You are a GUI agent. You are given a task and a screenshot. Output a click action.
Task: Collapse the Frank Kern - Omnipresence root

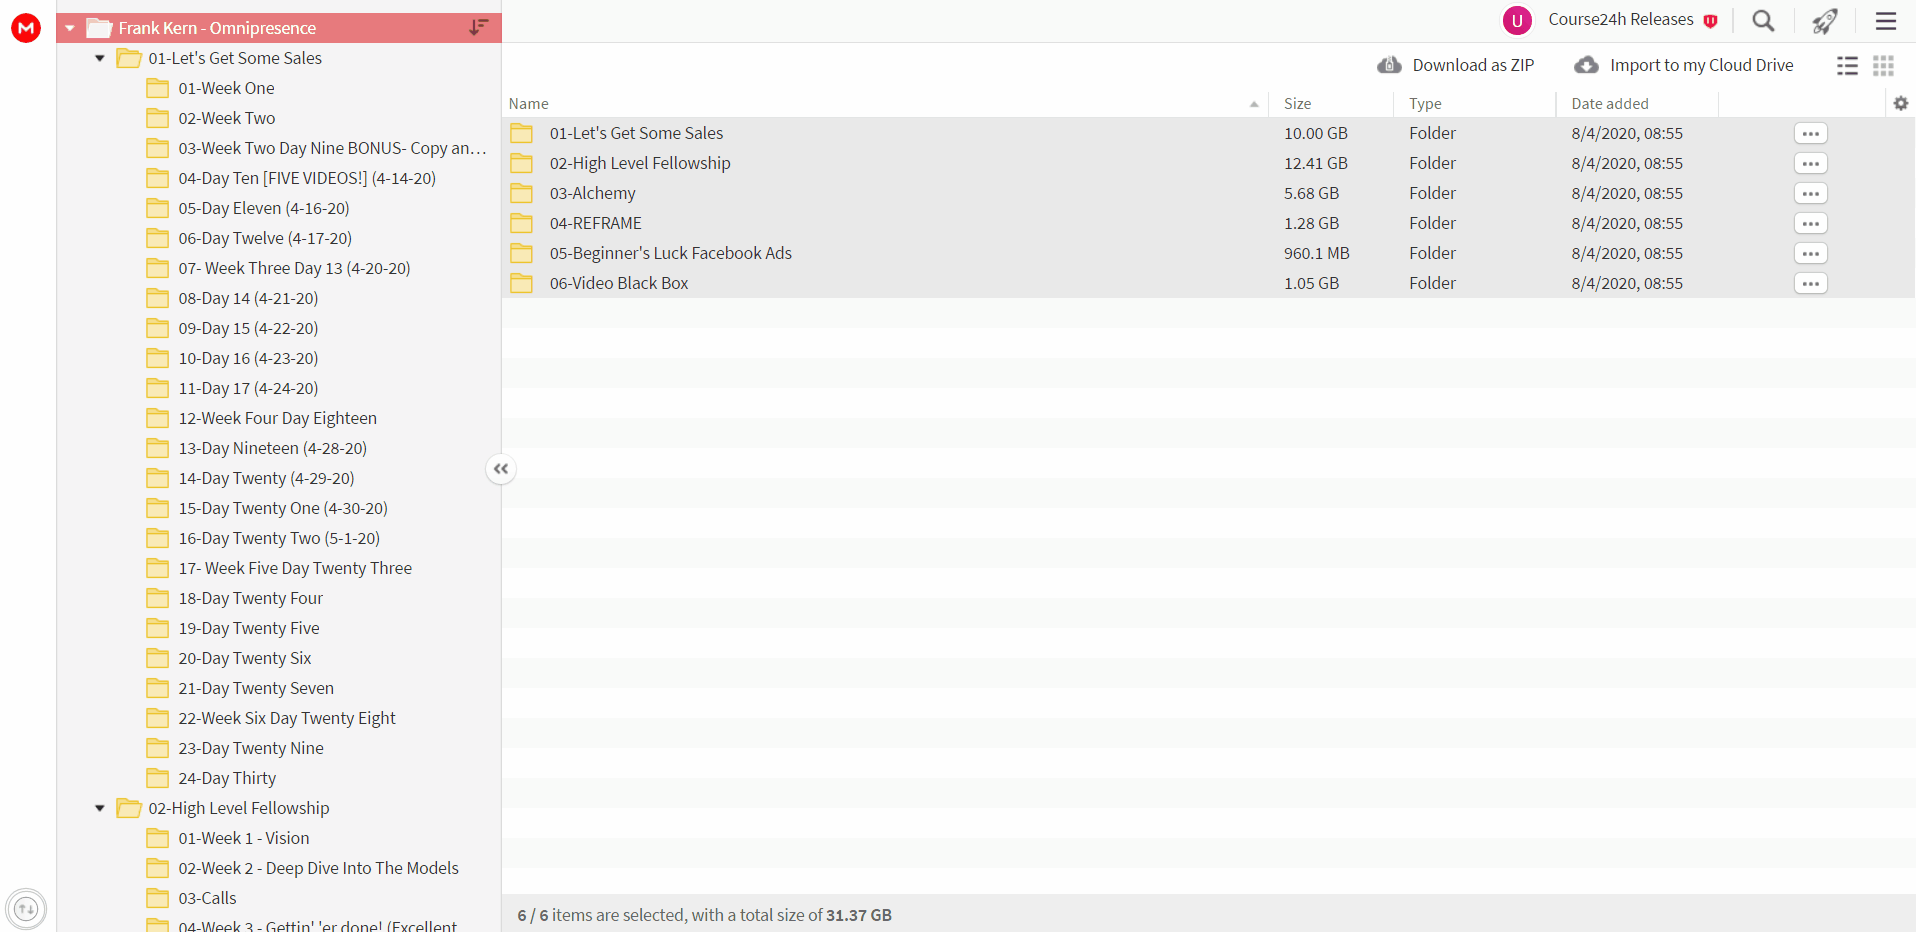tap(70, 28)
